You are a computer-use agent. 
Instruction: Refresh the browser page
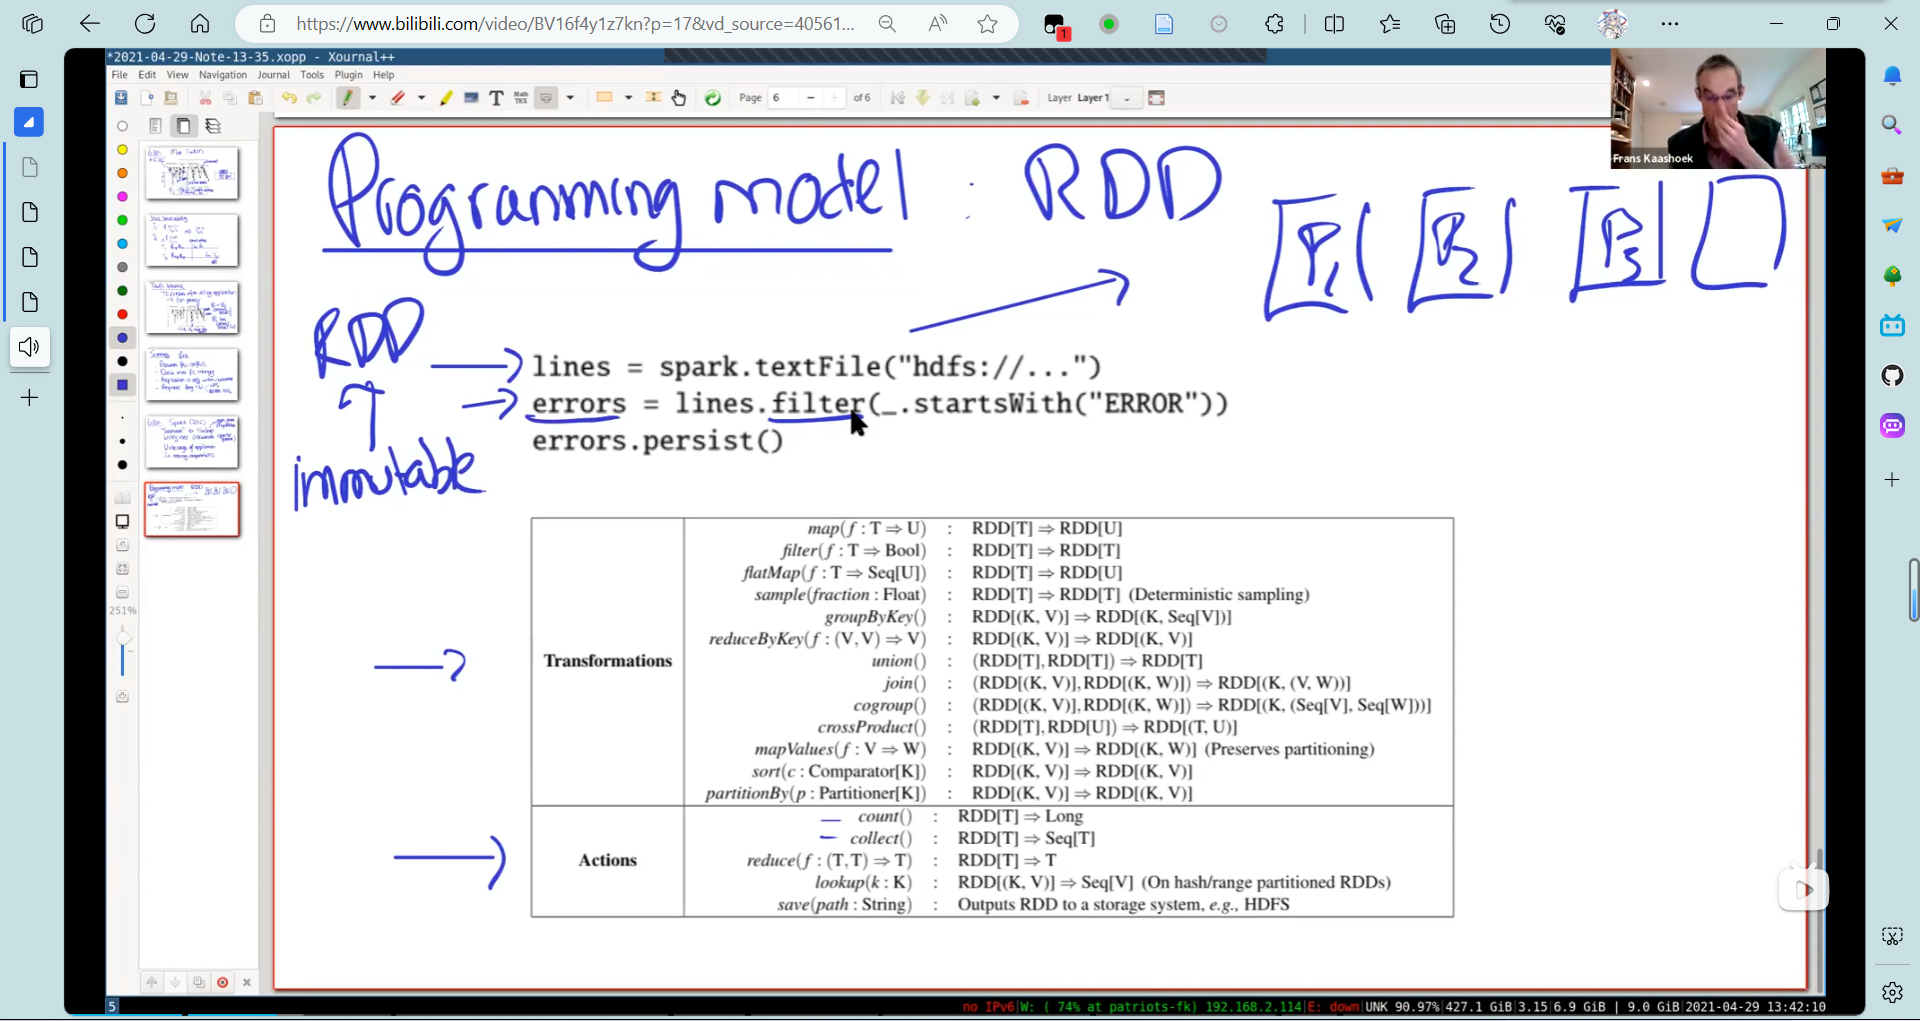point(145,24)
